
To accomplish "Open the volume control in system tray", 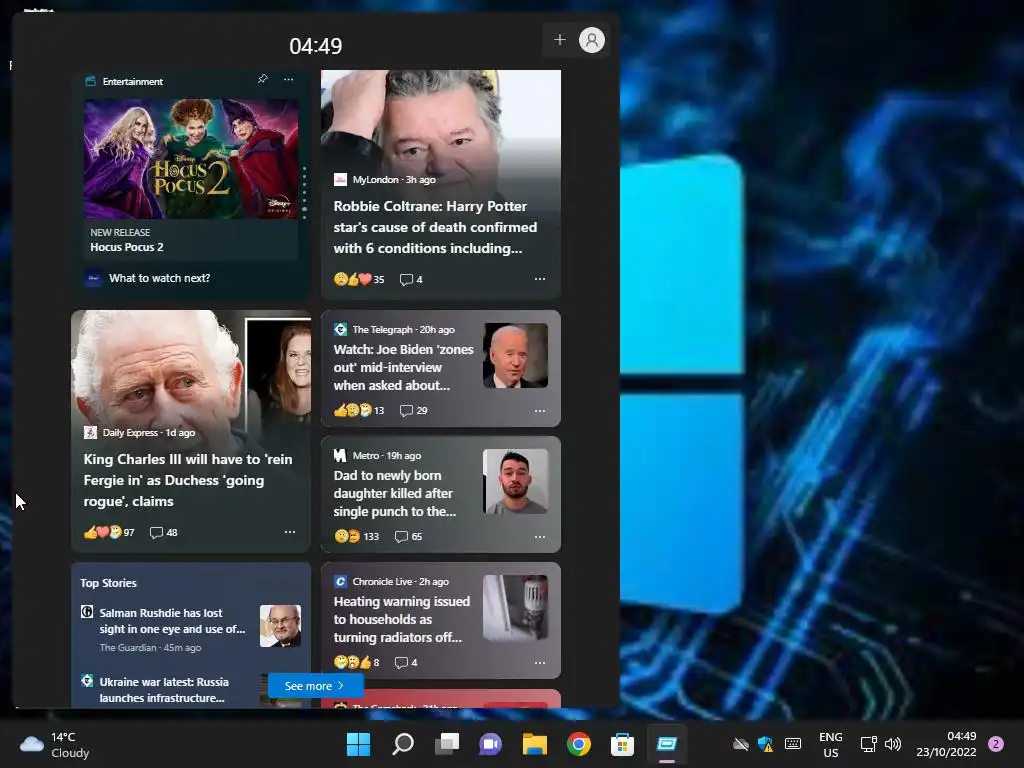I will [893, 744].
